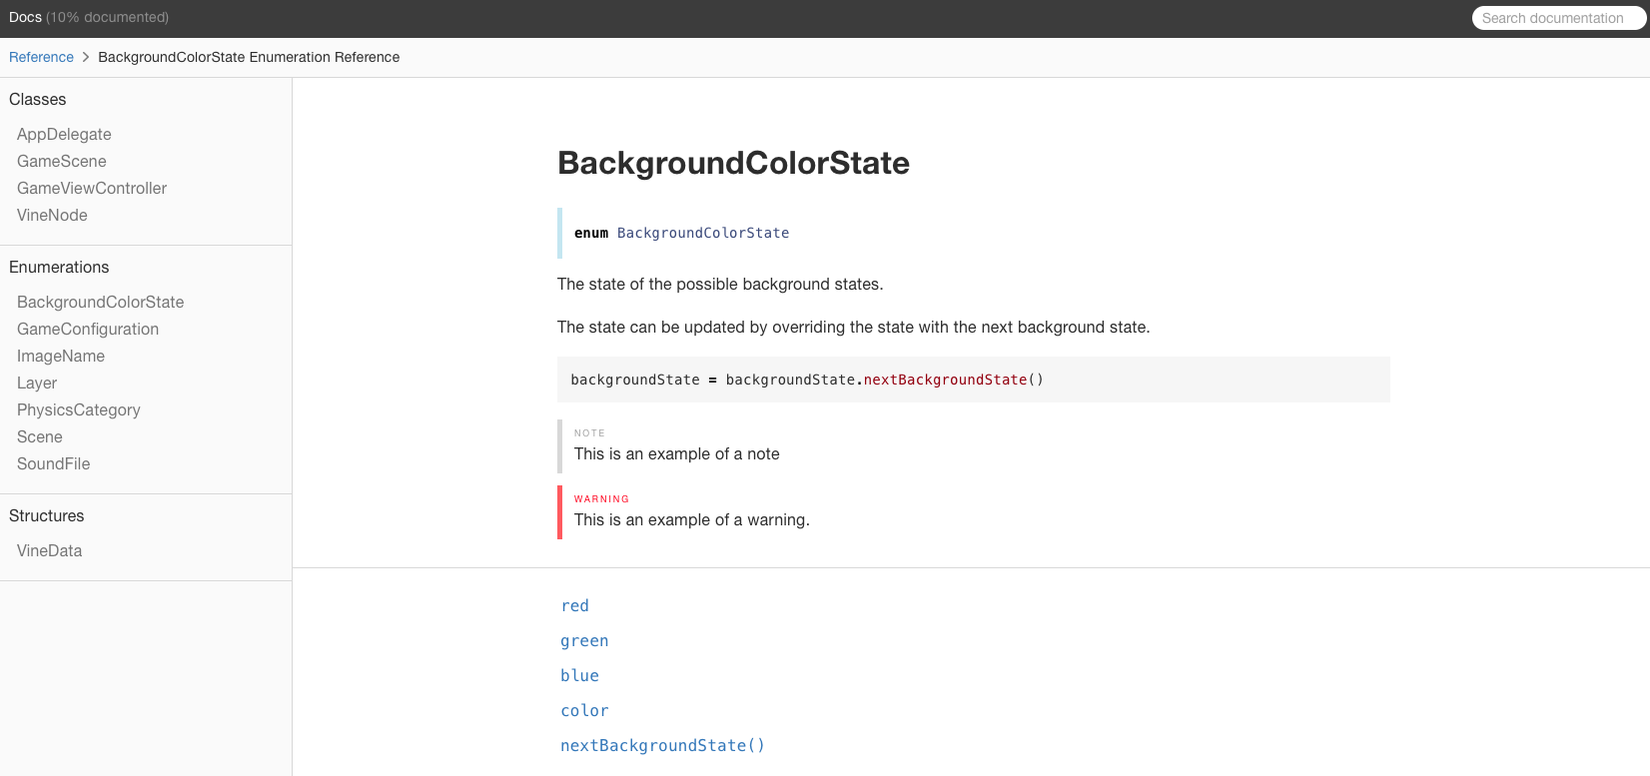Select SoundFile in the sidebar
This screenshot has width=1650, height=776.
point(53,464)
